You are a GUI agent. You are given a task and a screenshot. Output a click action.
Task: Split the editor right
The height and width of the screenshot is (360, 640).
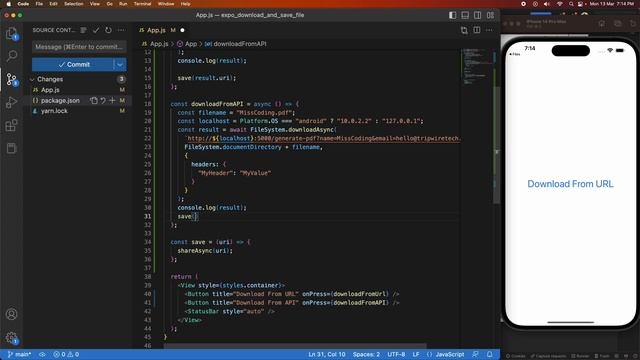477,30
